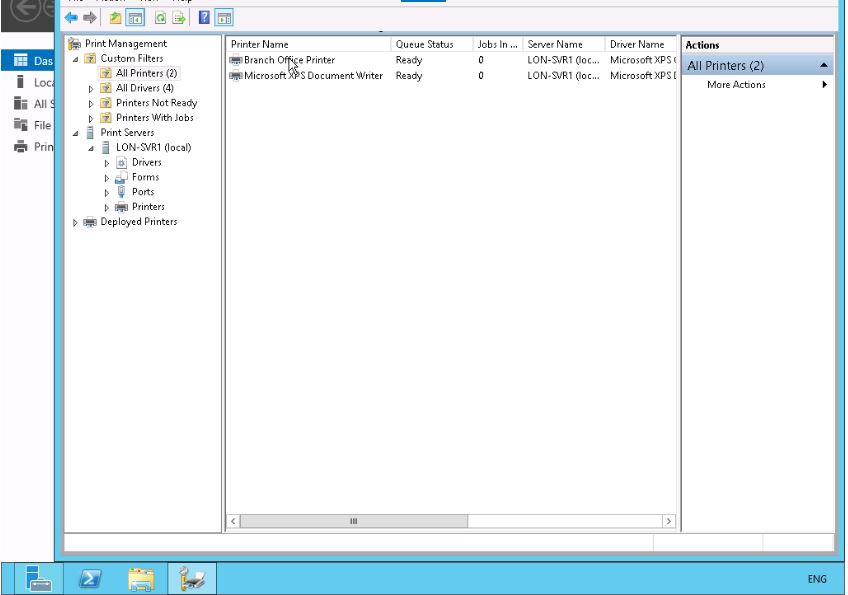The width and height of the screenshot is (848, 595).
Task: Select Printers Not Ready filter
Action: coord(156,103)
